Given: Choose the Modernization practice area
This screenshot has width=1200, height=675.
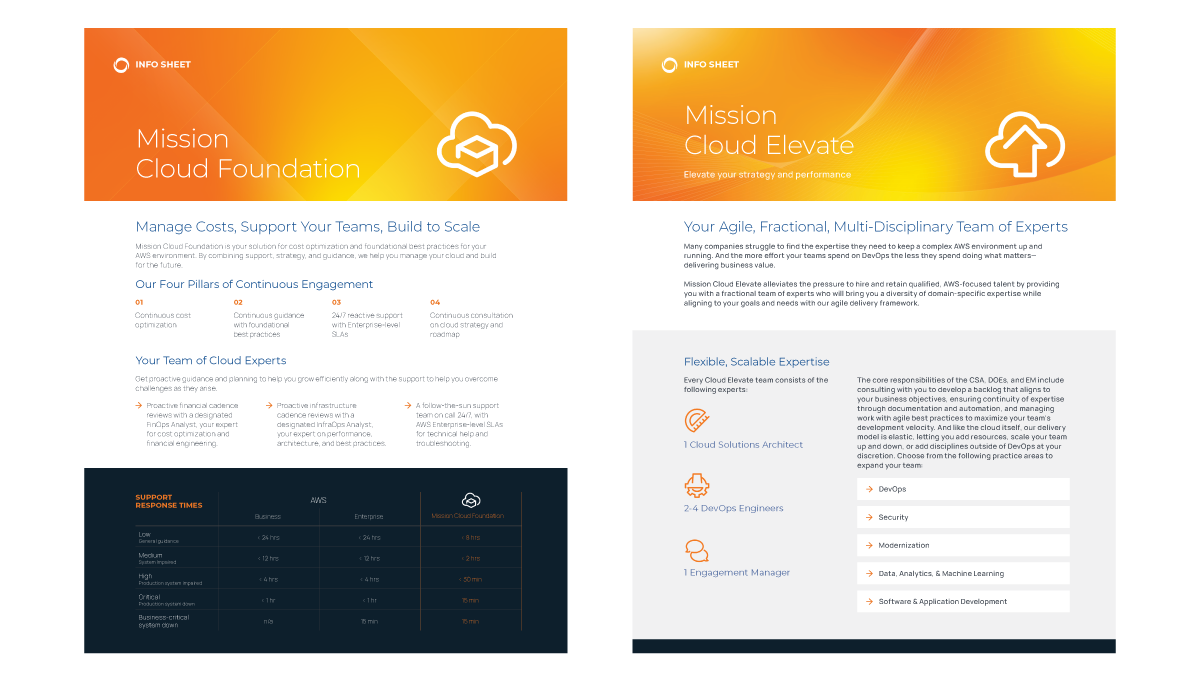Looking at the screenshot, I should coord(963,545).
